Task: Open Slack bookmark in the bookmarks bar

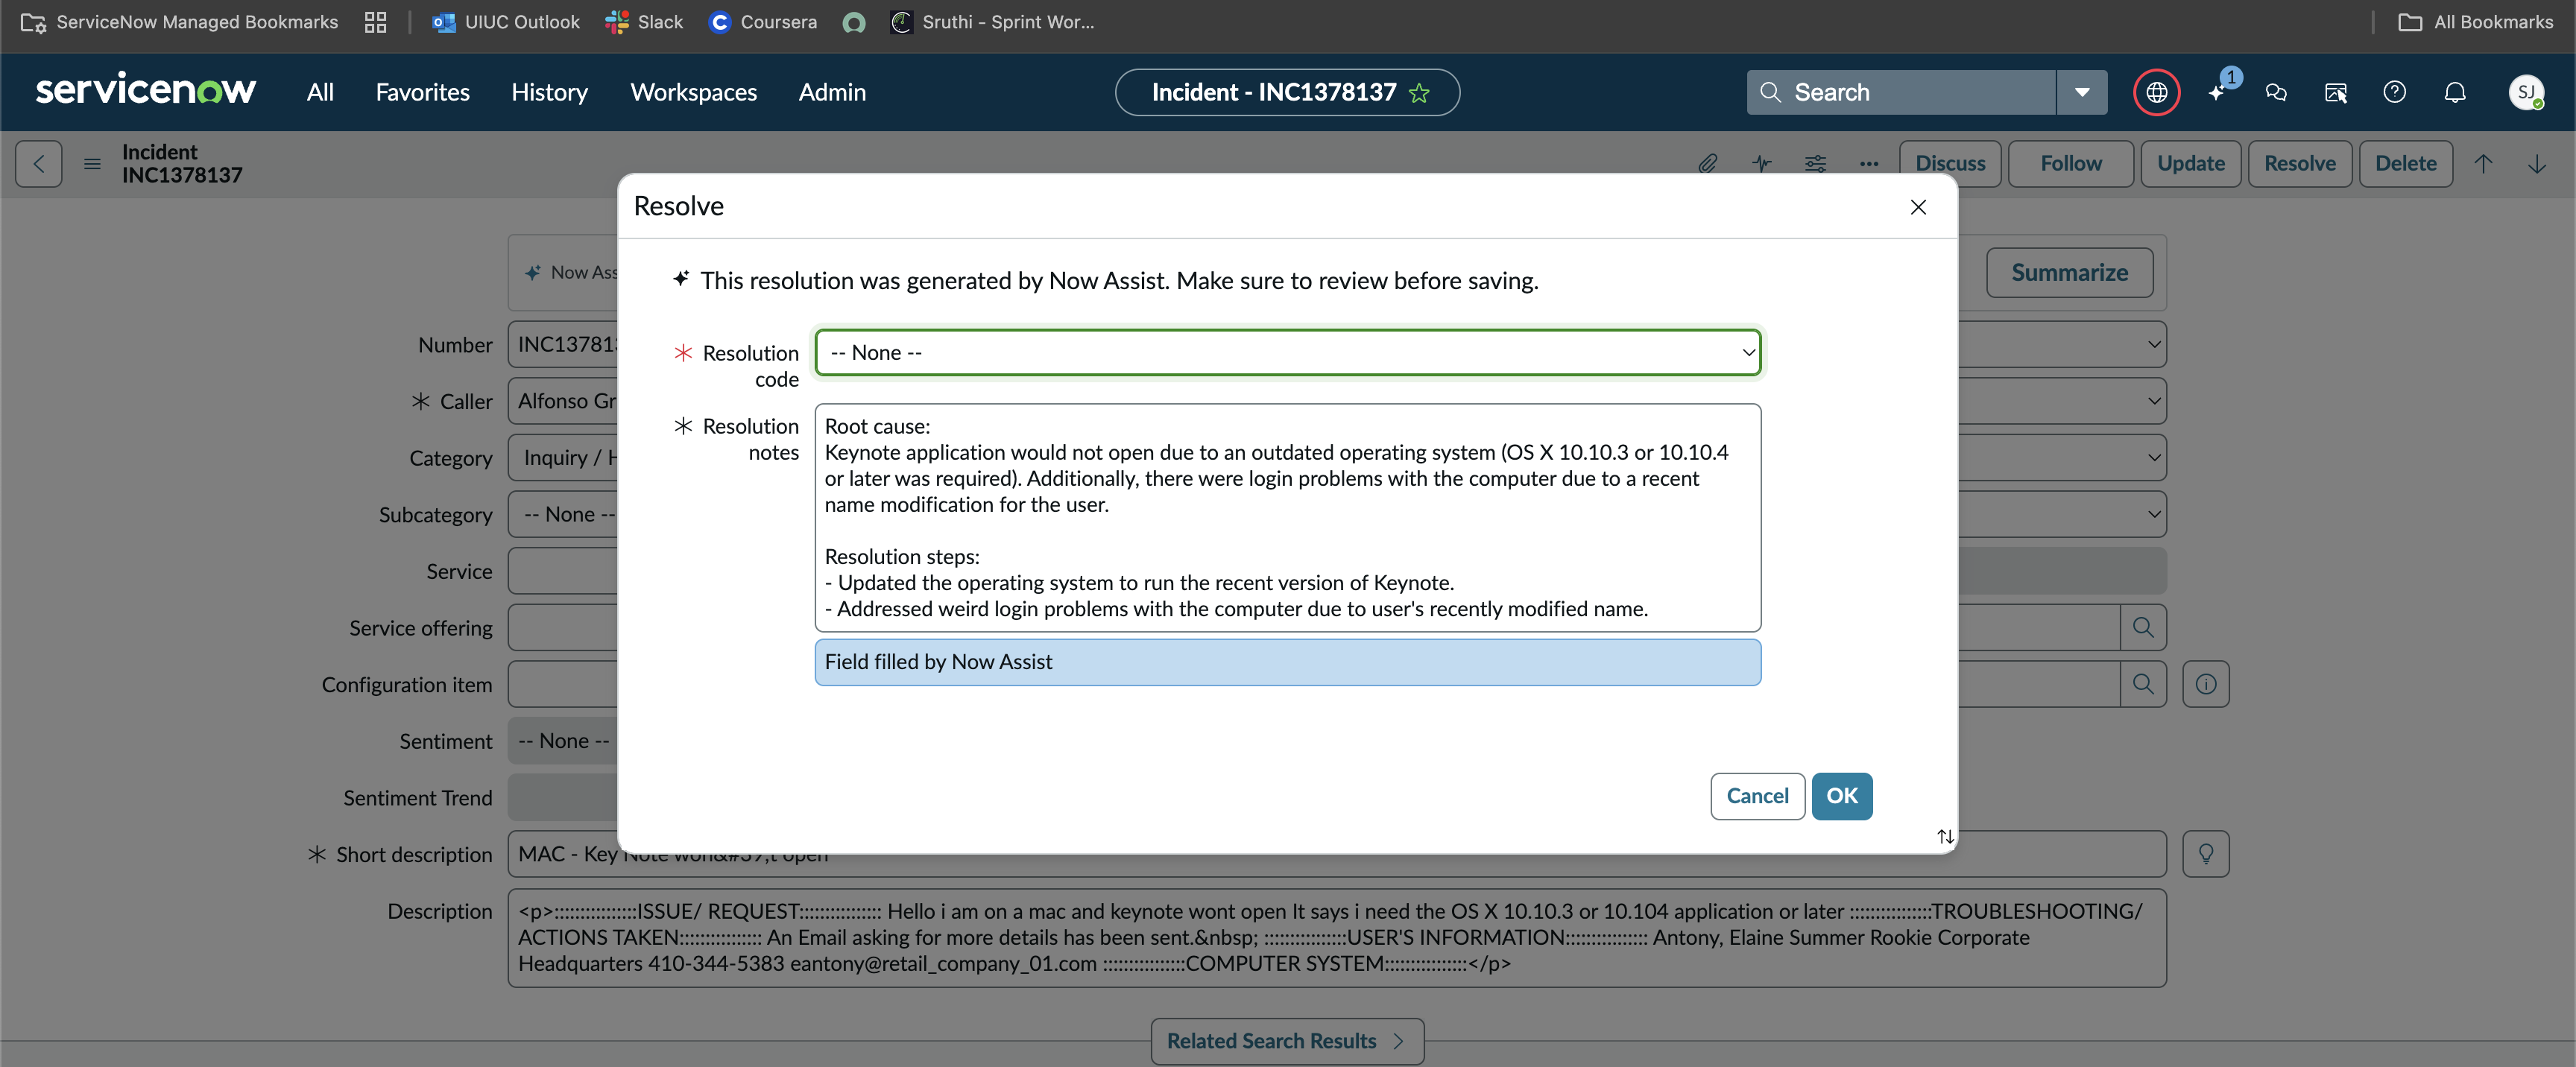Action: 645,22
